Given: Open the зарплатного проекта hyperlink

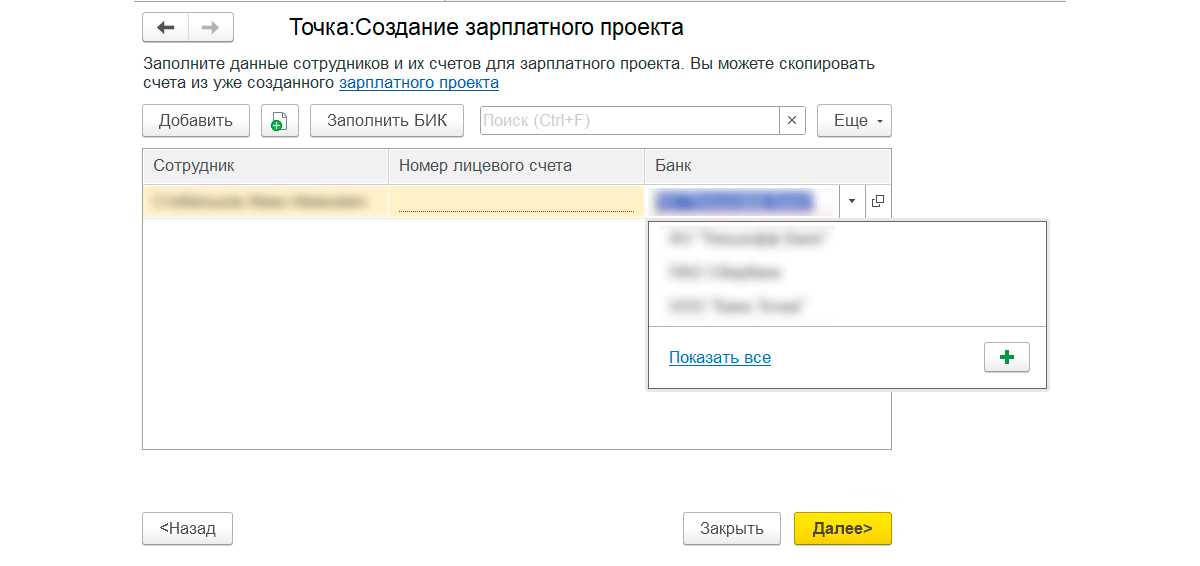Looking at the screenshot, I should click(x=418, y=83).
